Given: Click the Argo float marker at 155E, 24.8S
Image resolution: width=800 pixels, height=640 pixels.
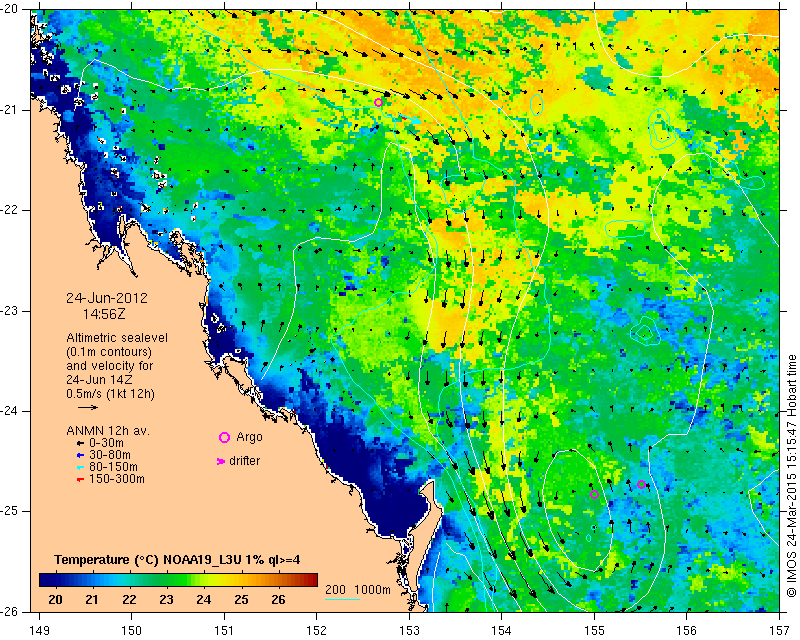Looking at the screenshot, I should click(x=594, y=494).
